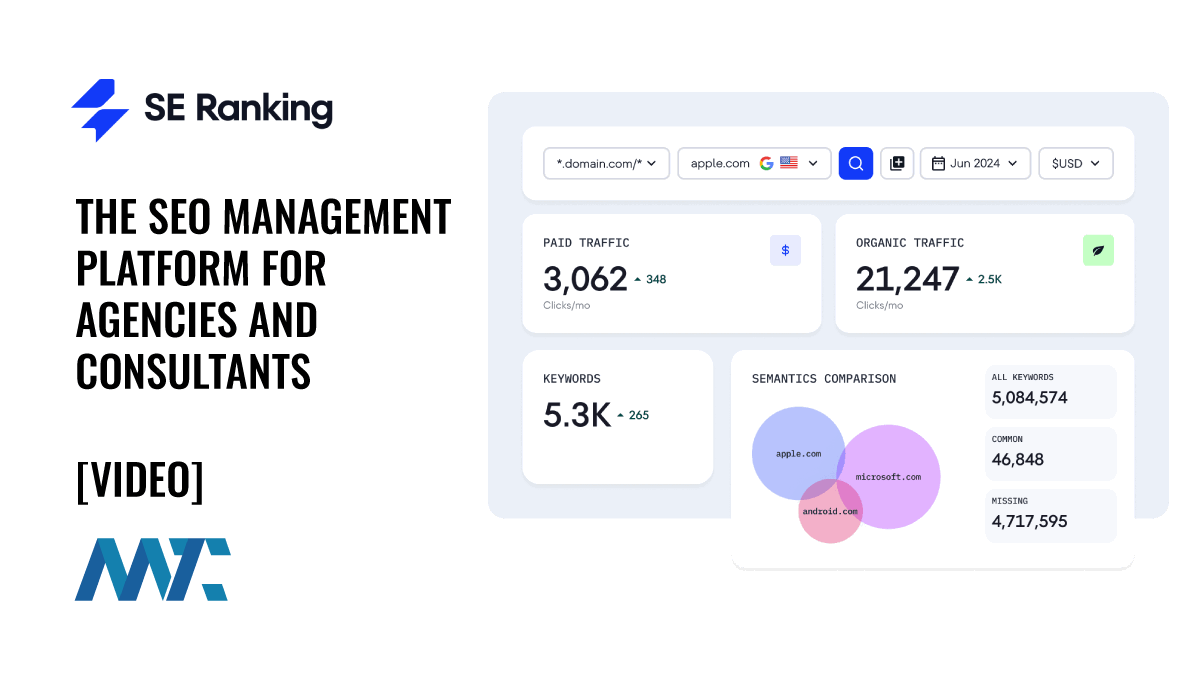Viewport: 1200px width, 675px height.
Task: Click the calendar icon beside Jun 2024
Action: click(938, 163)
